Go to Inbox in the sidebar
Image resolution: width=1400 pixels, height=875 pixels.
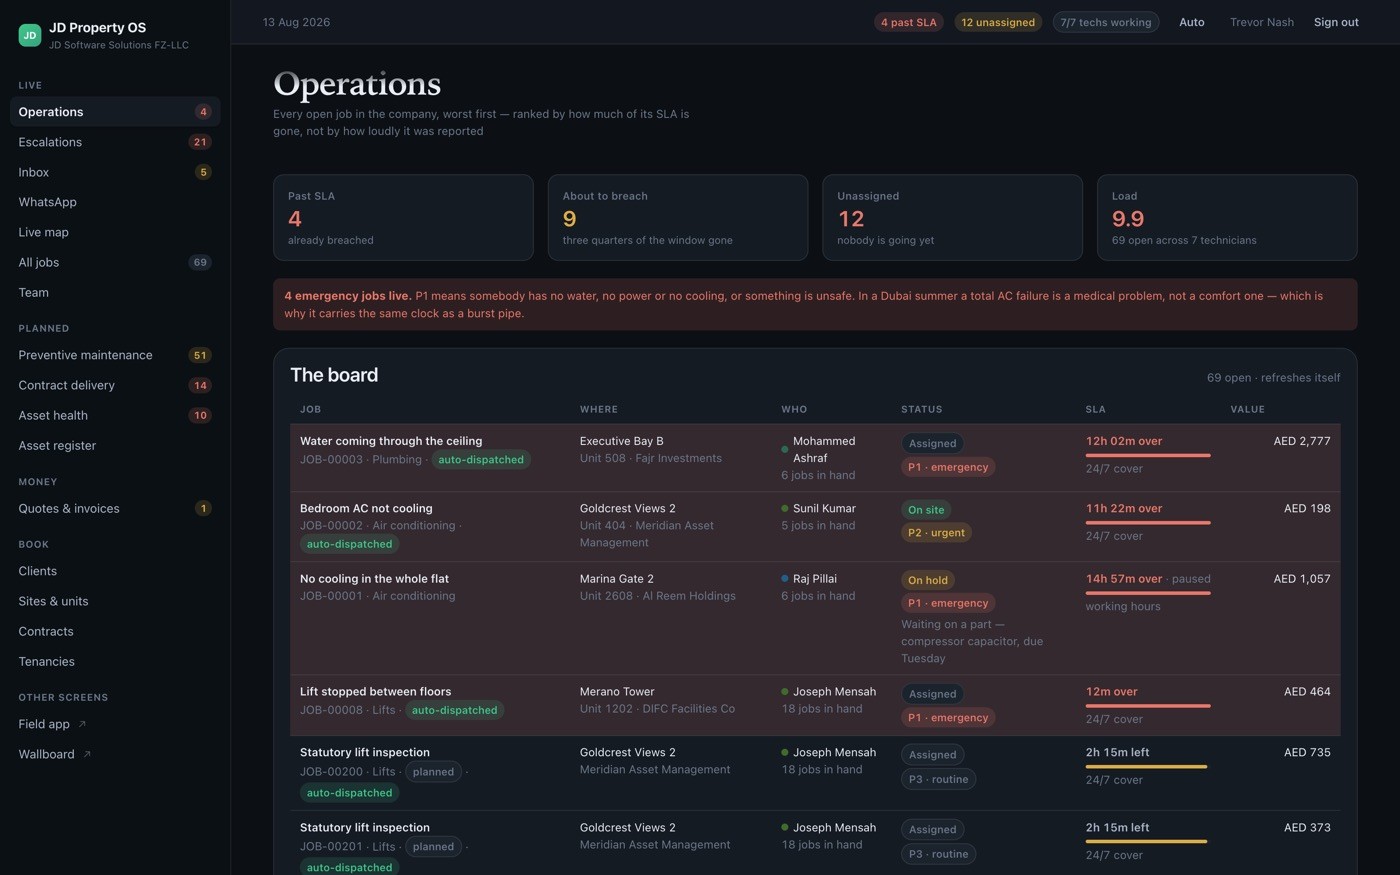115,172
